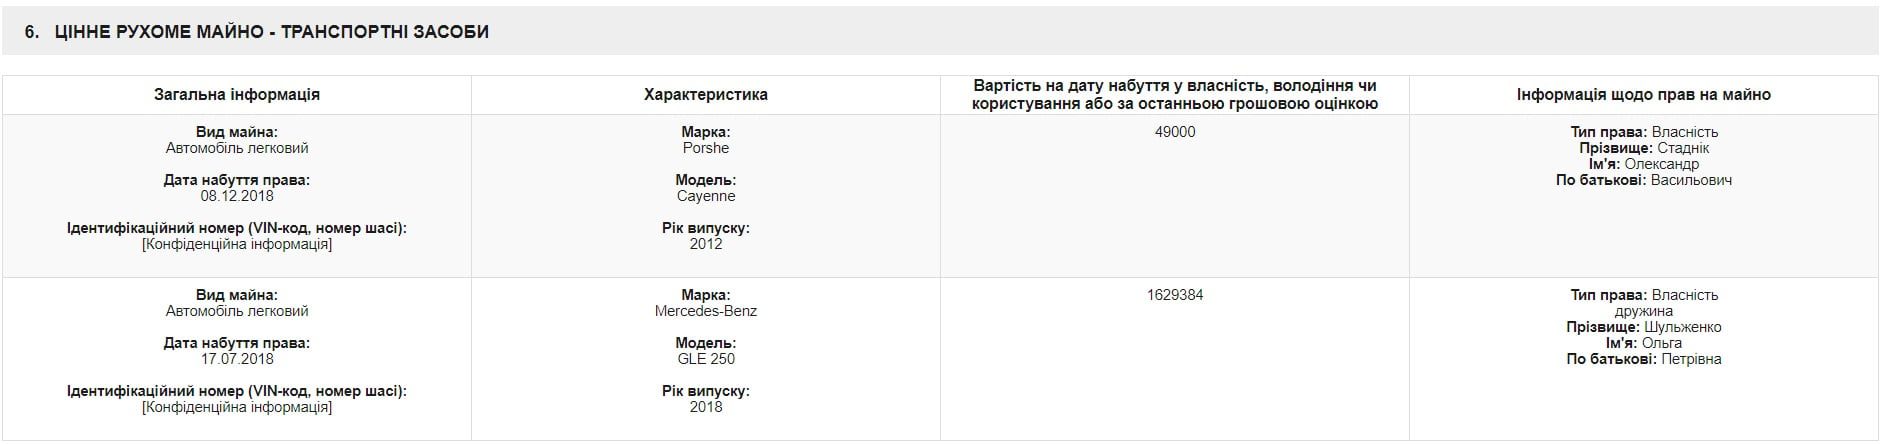This screenshot has width=1881, height=444.
Task: Click the cost value 1629384
Action: (1174, 295)
